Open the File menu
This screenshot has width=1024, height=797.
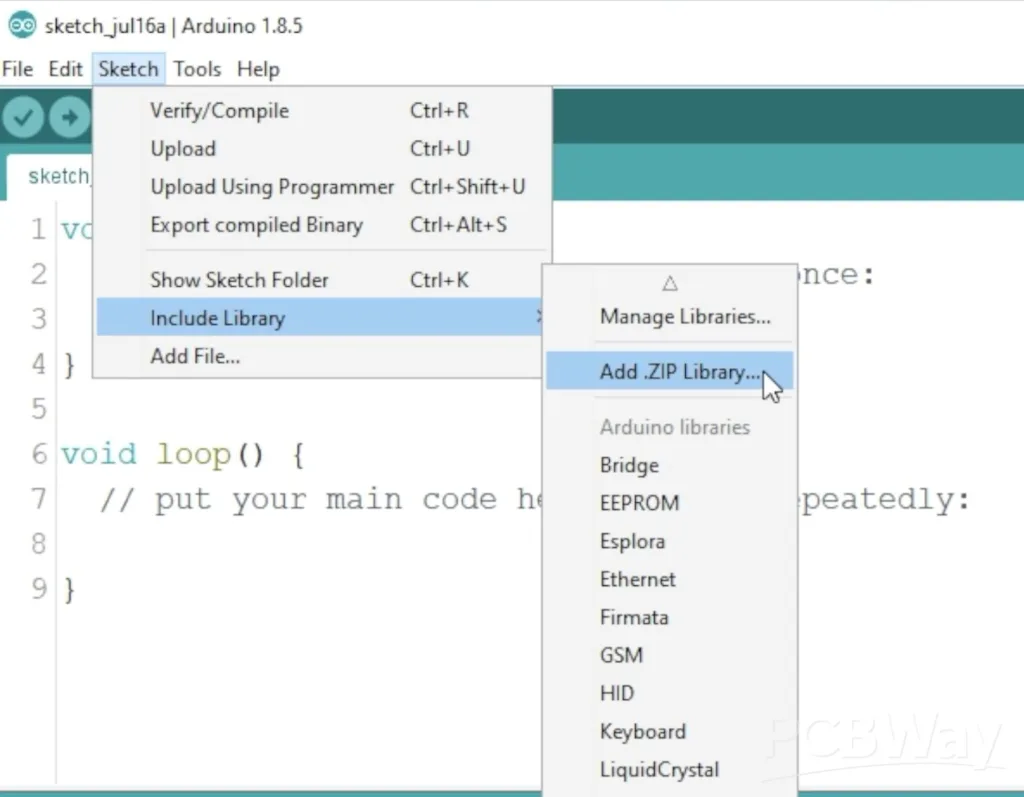click(18, 69)
